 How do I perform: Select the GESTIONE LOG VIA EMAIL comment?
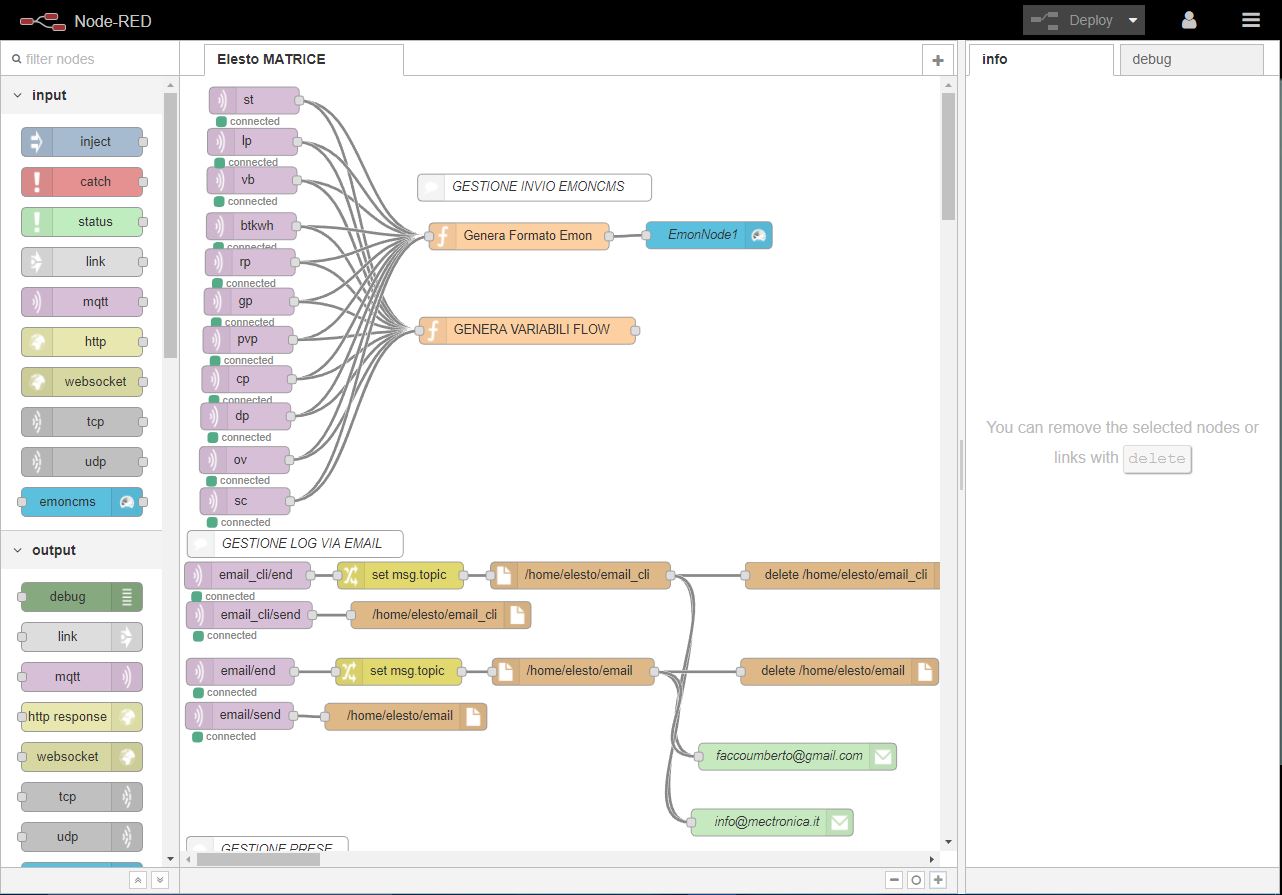pyautogui.click(x=295, y=544)
